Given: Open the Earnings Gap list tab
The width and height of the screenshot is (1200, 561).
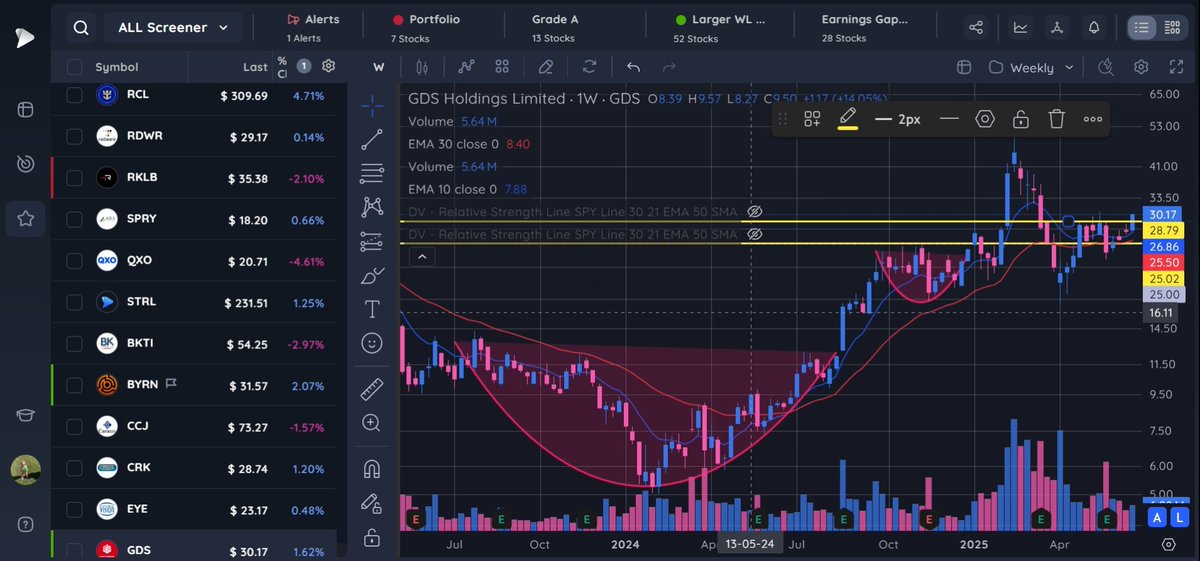Looking at the screenshot, I should click(865, 27).
